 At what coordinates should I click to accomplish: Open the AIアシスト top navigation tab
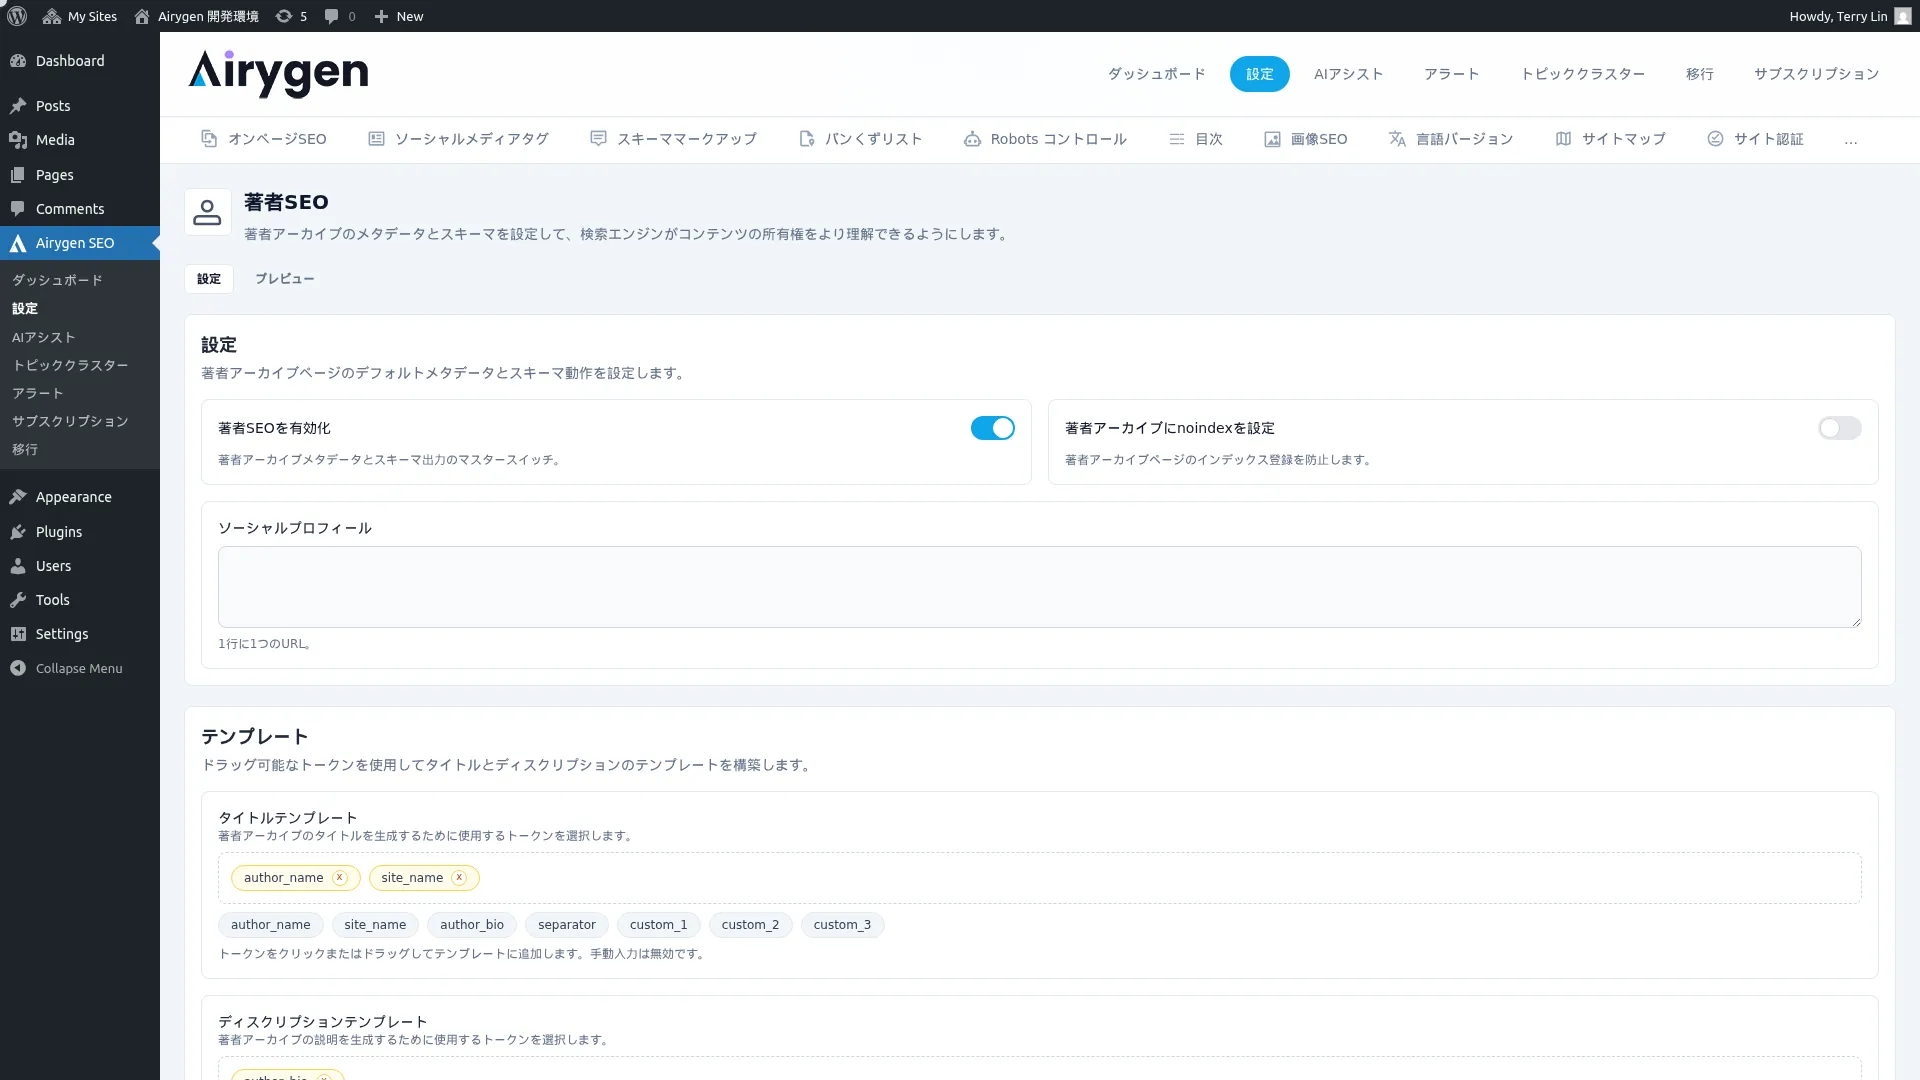pyautogui.click(x=1348, y=74)
